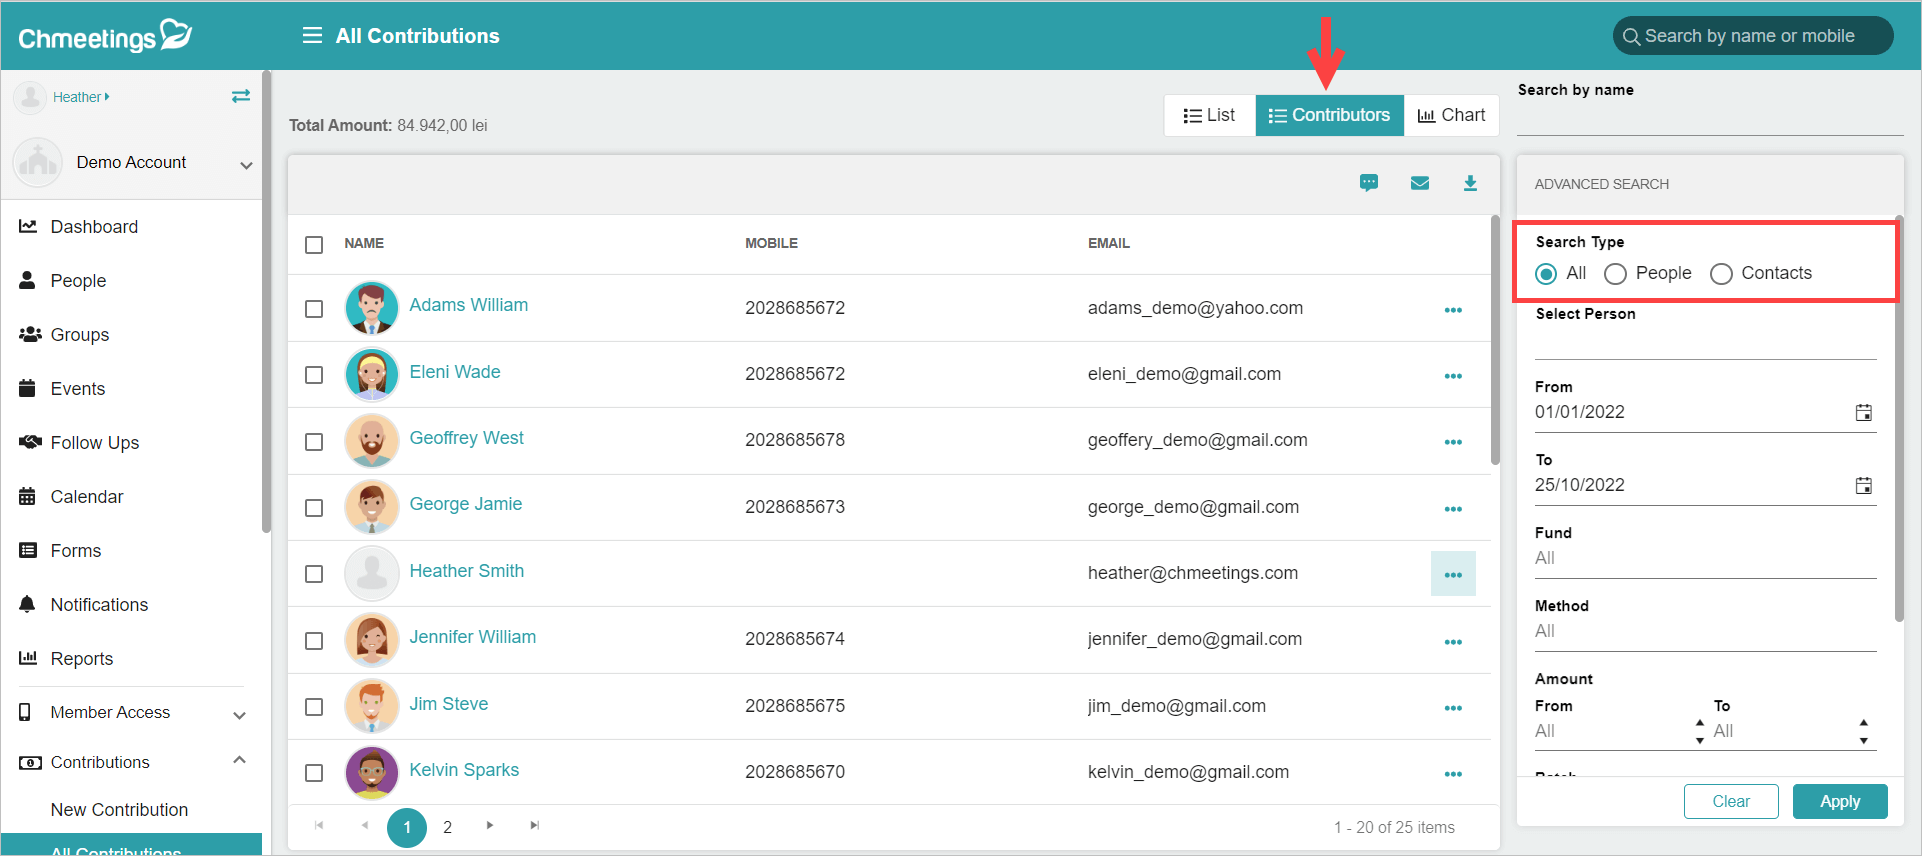Screen dimensions: 1922x856
Task: Click the Clear button
Action: pos(1731,802)
